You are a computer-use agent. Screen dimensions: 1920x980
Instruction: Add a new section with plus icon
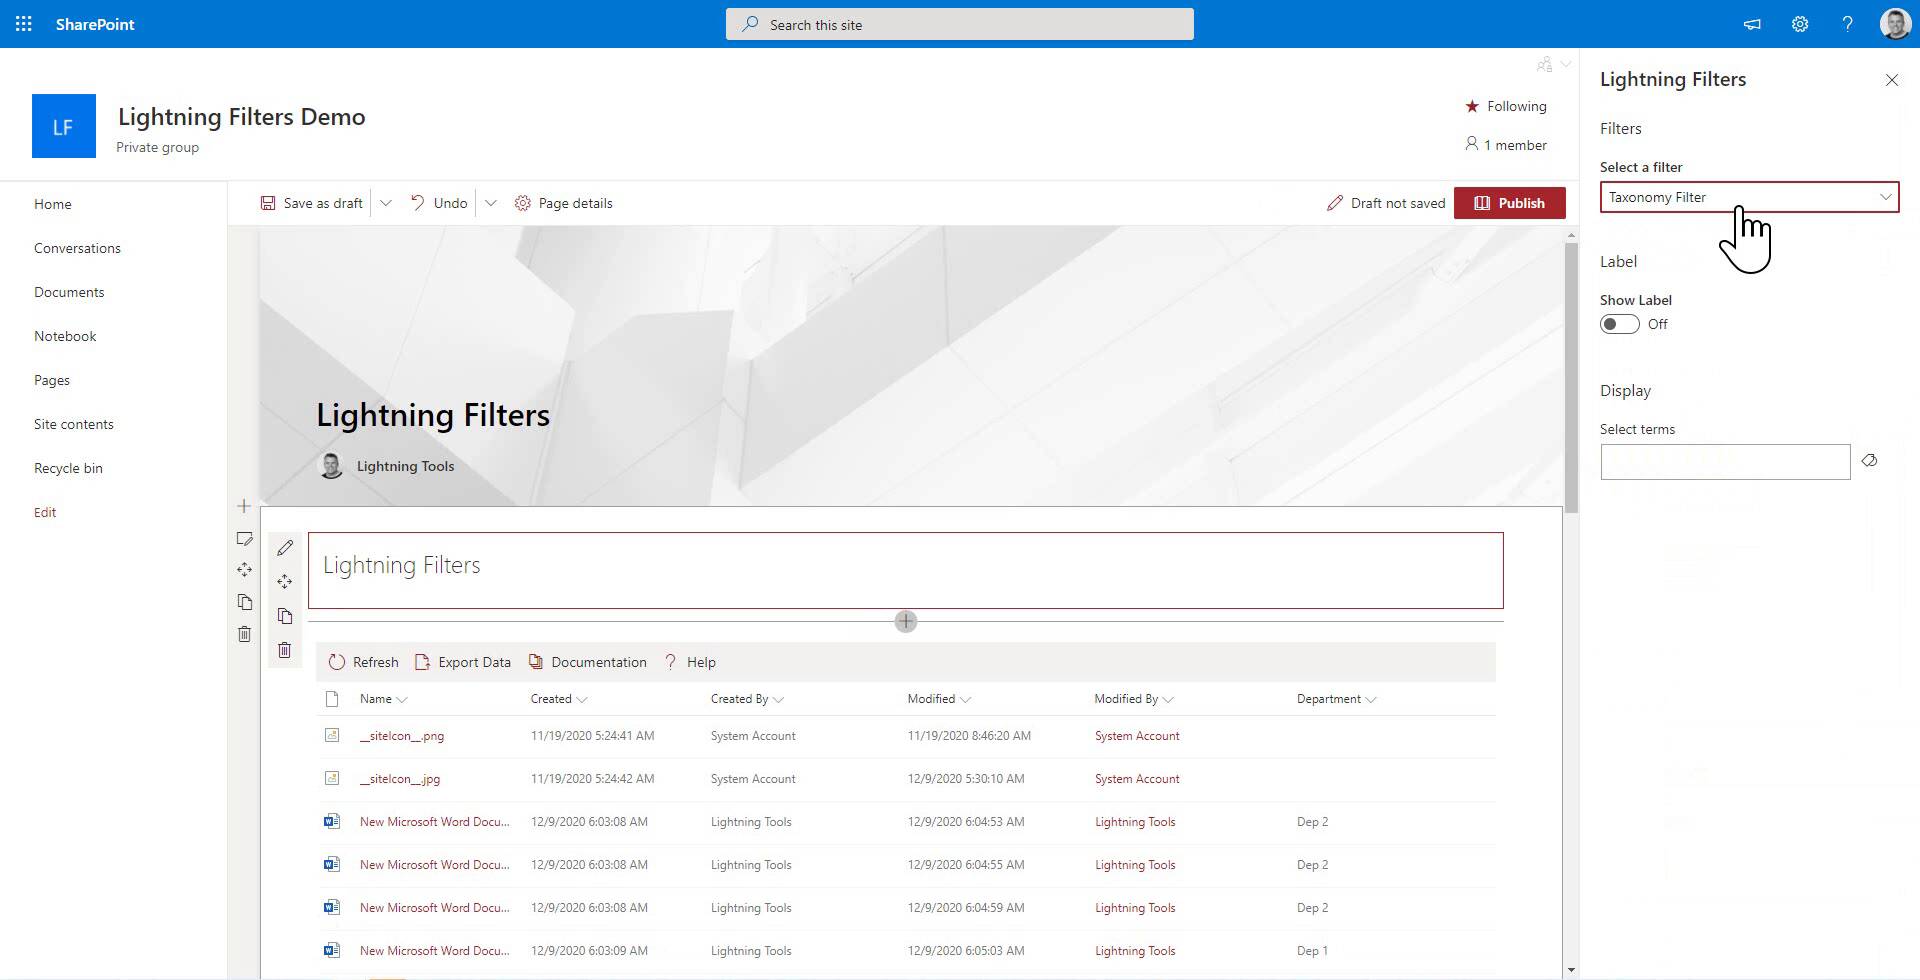click(x=244, y=506)
